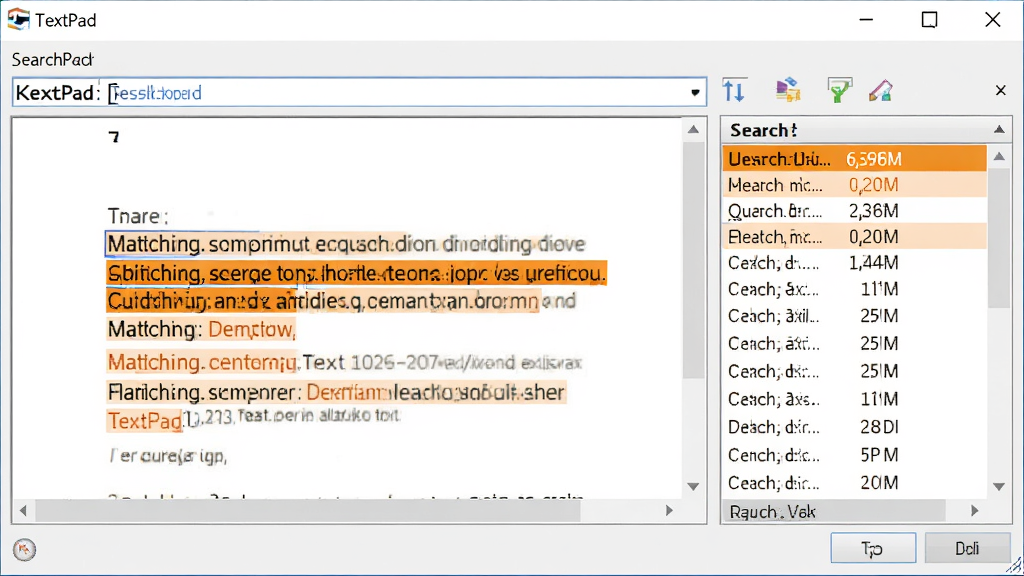Click right arrow of document horizontal scrollbar
1024x576 pixels.
pos(669,511)
